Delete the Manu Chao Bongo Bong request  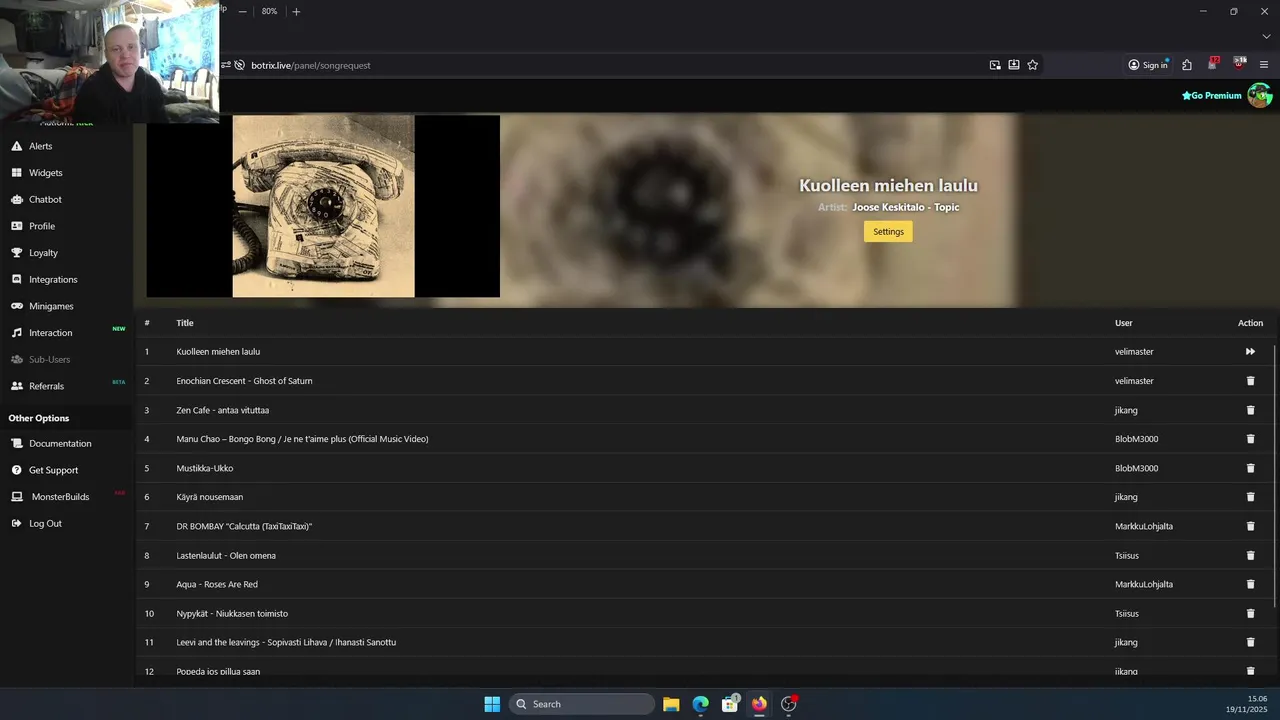(x=1250, y=439)
